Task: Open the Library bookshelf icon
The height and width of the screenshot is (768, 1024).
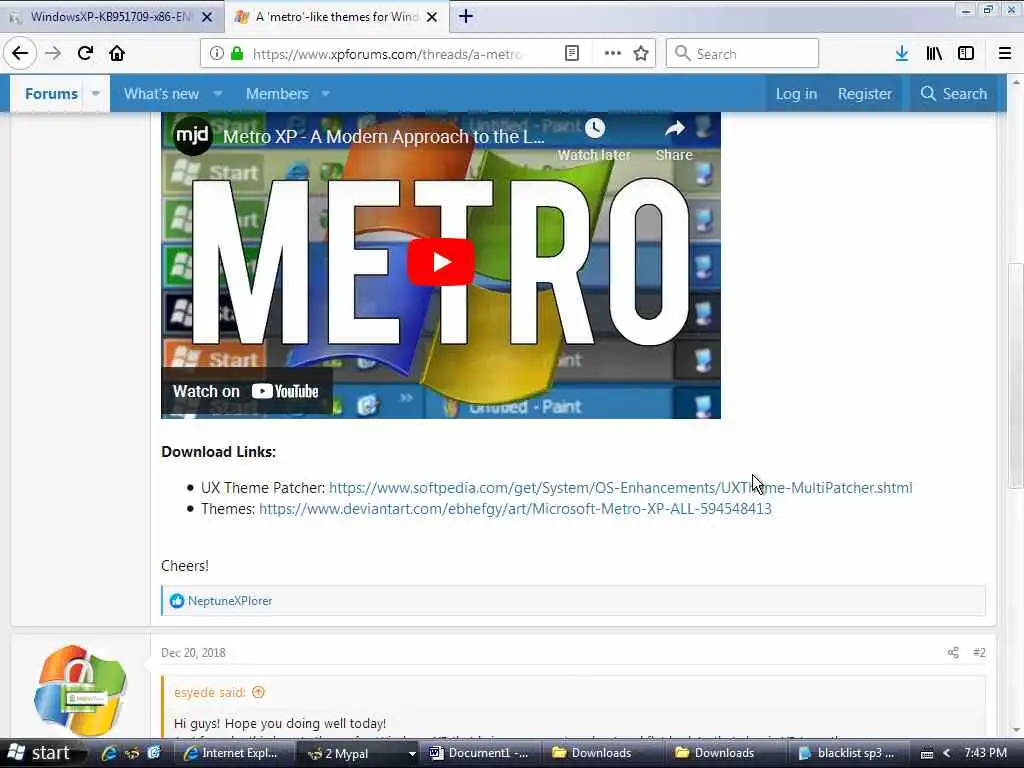Action: (934, 54)
